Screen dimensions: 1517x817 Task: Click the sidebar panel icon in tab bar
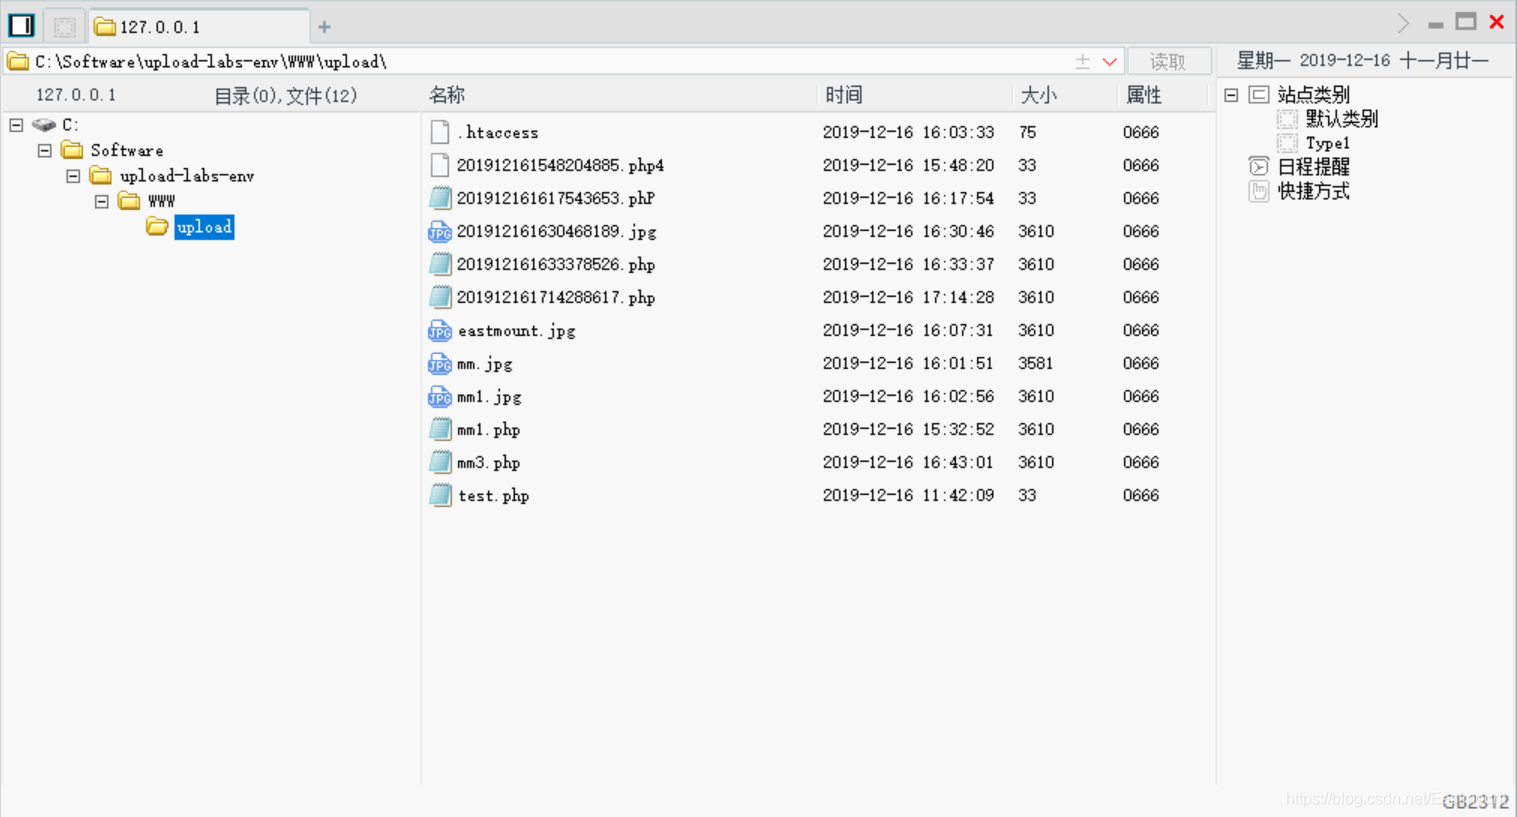click(21, 25)
